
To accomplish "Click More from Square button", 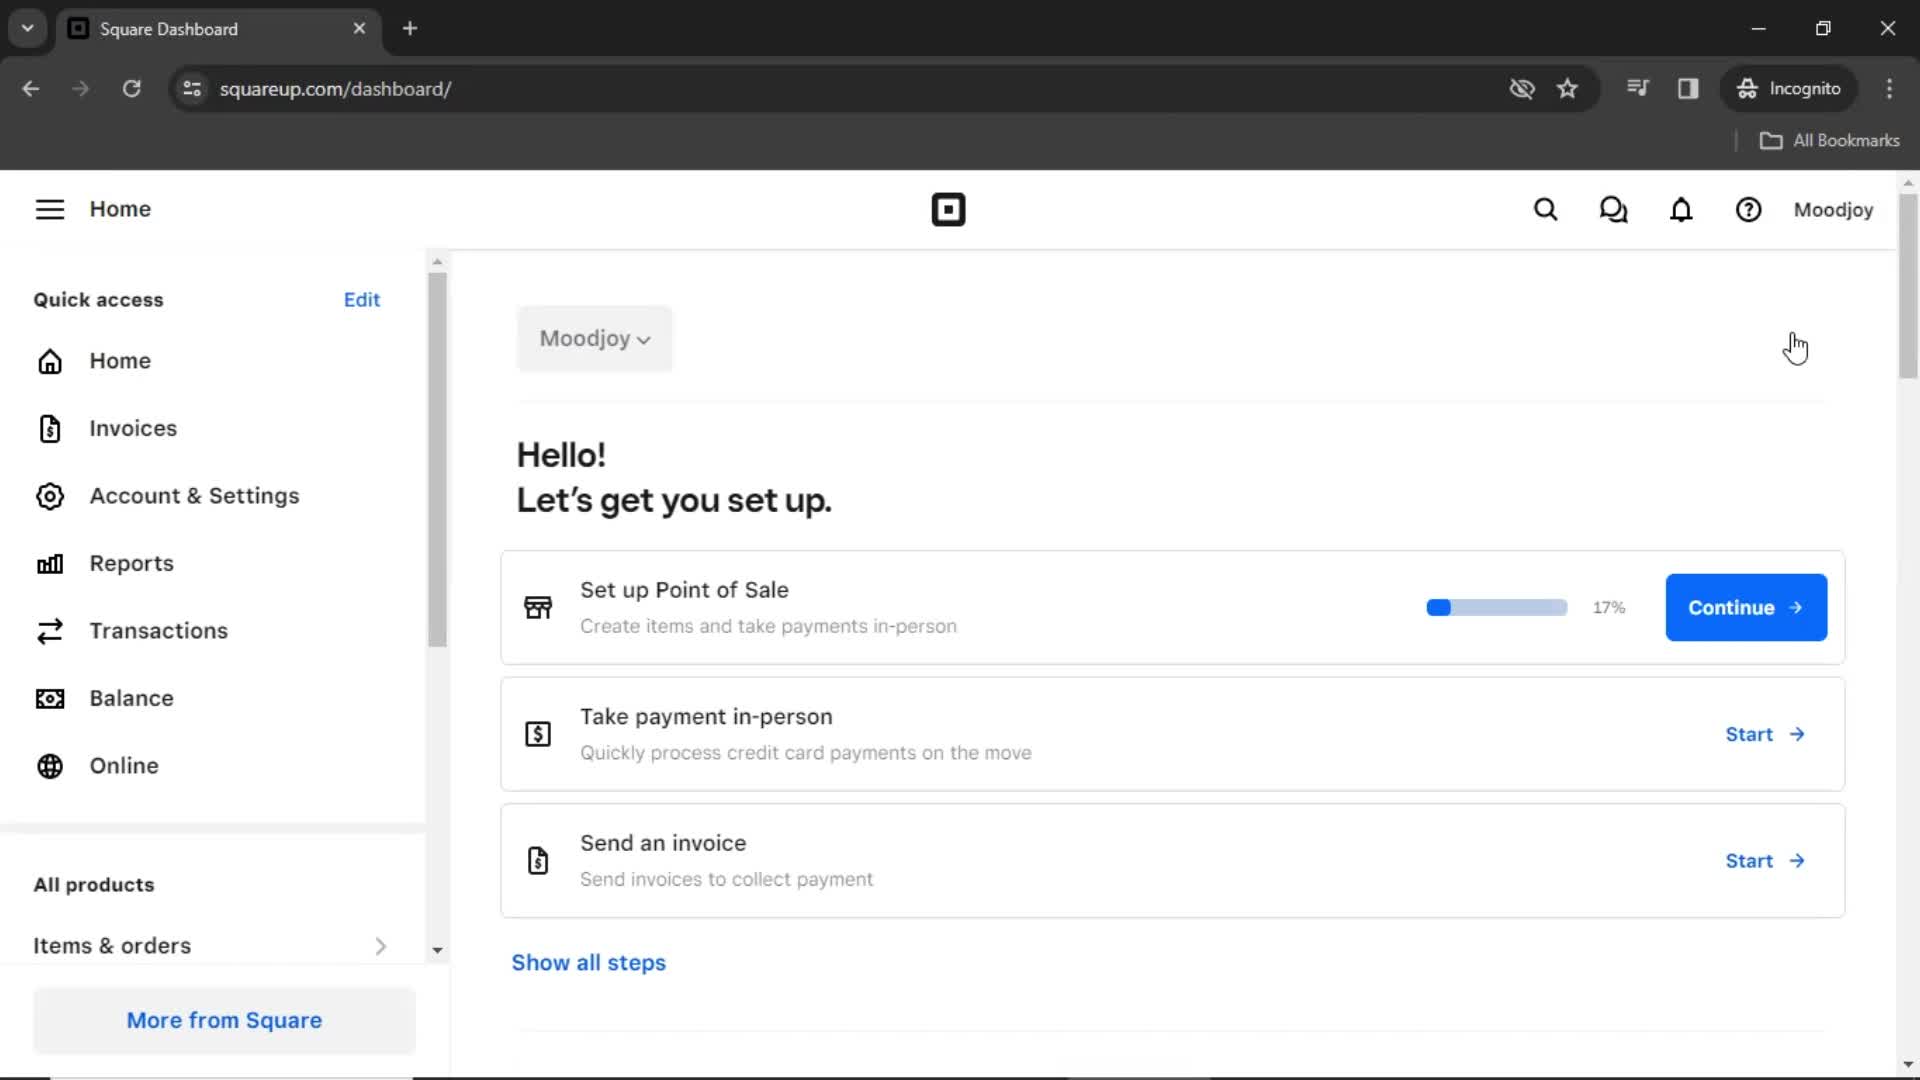I will (x=224, y=1021).
